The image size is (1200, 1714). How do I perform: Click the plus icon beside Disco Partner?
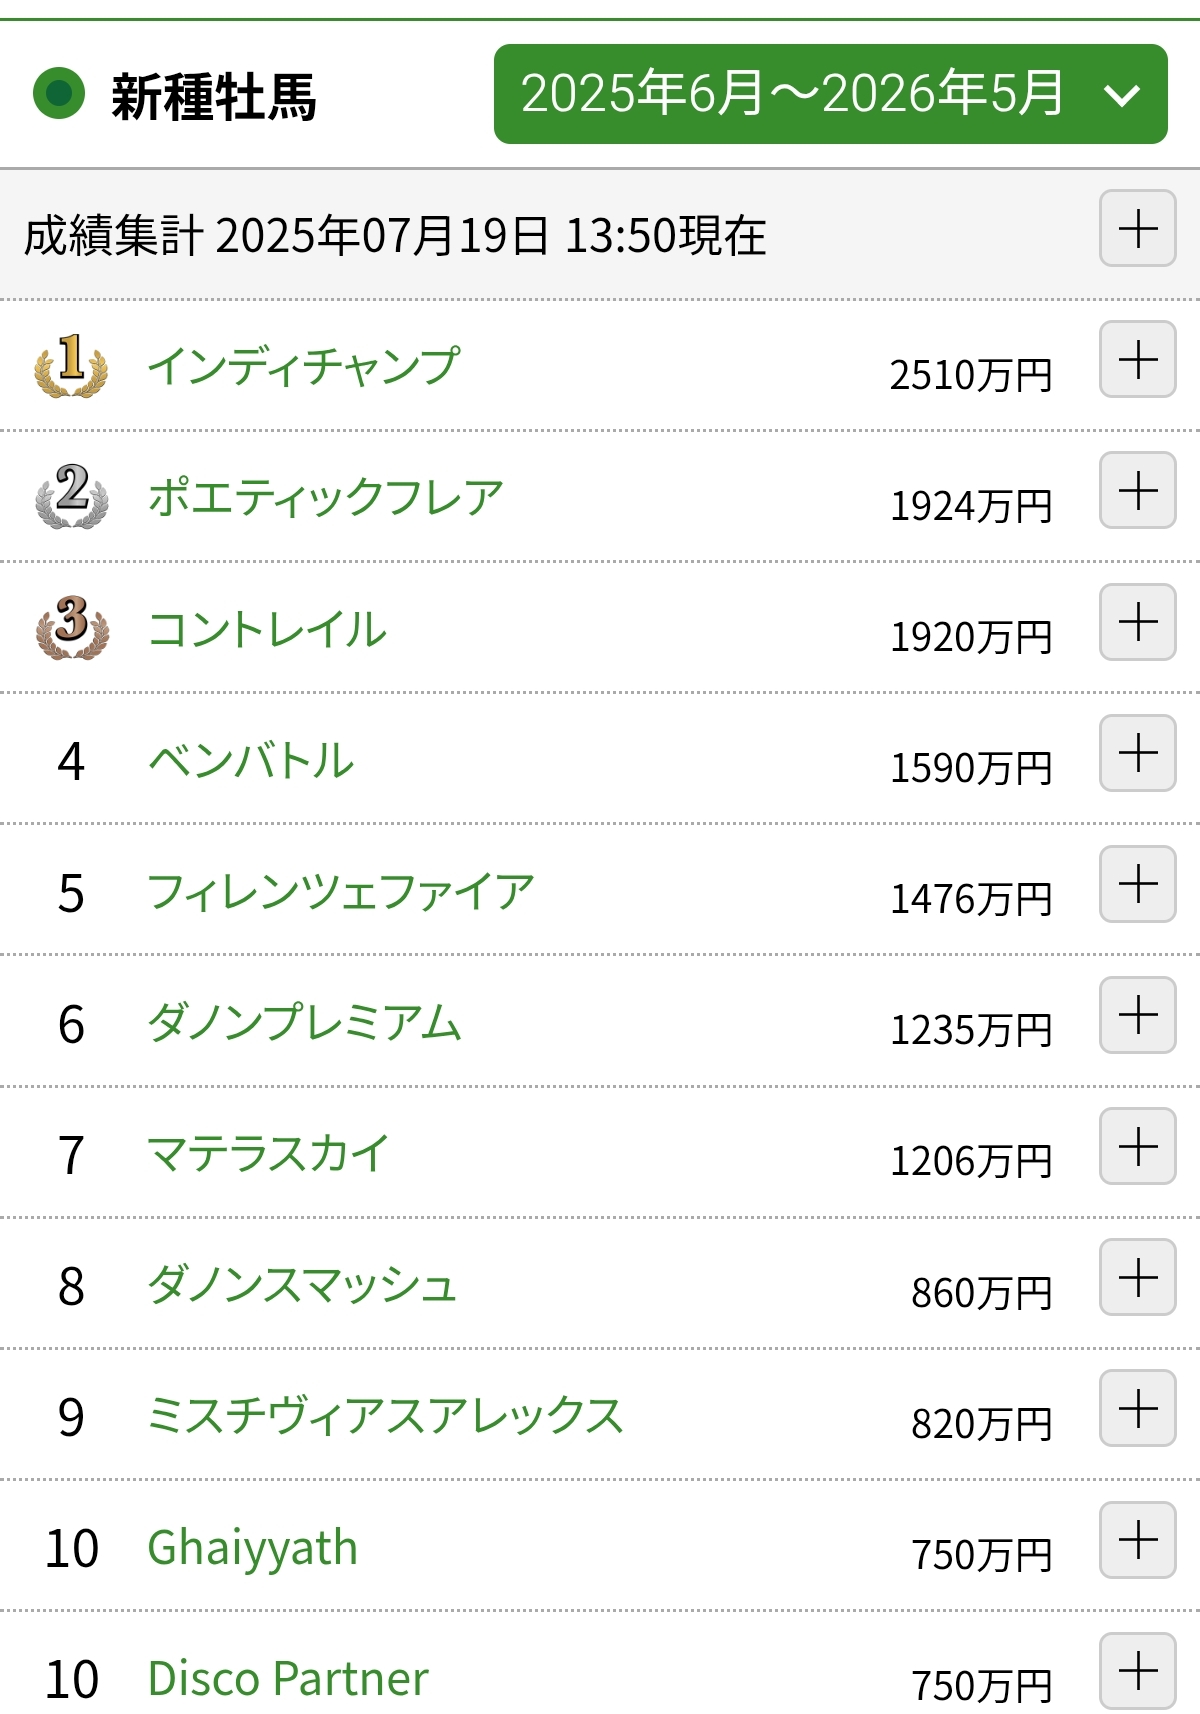[1137, 1670]
